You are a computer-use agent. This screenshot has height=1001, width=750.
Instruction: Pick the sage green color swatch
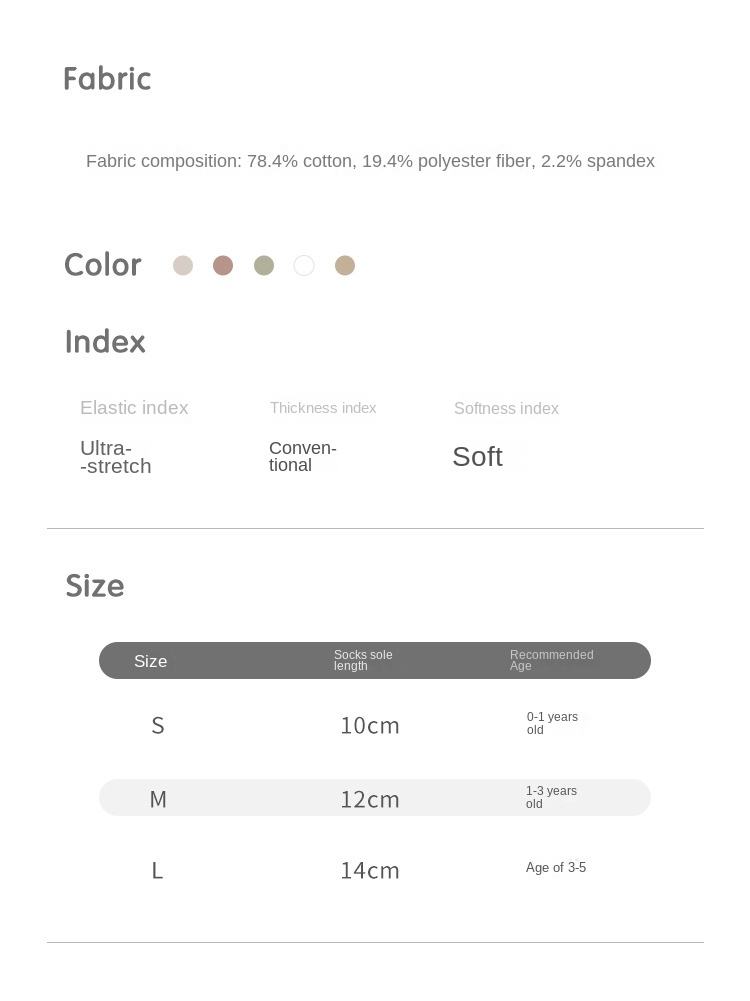pos(264,265)
